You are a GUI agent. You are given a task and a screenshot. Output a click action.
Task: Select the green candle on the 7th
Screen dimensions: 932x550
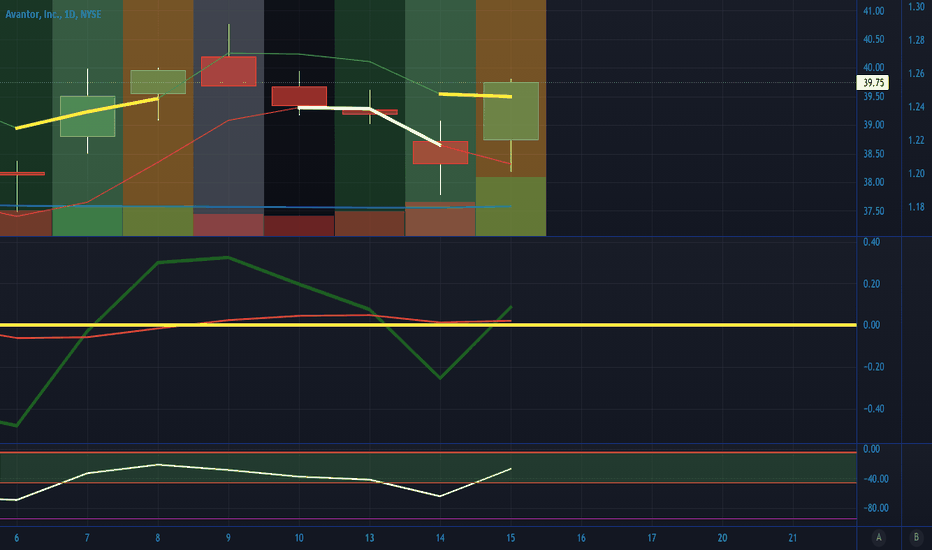[87, 117]
